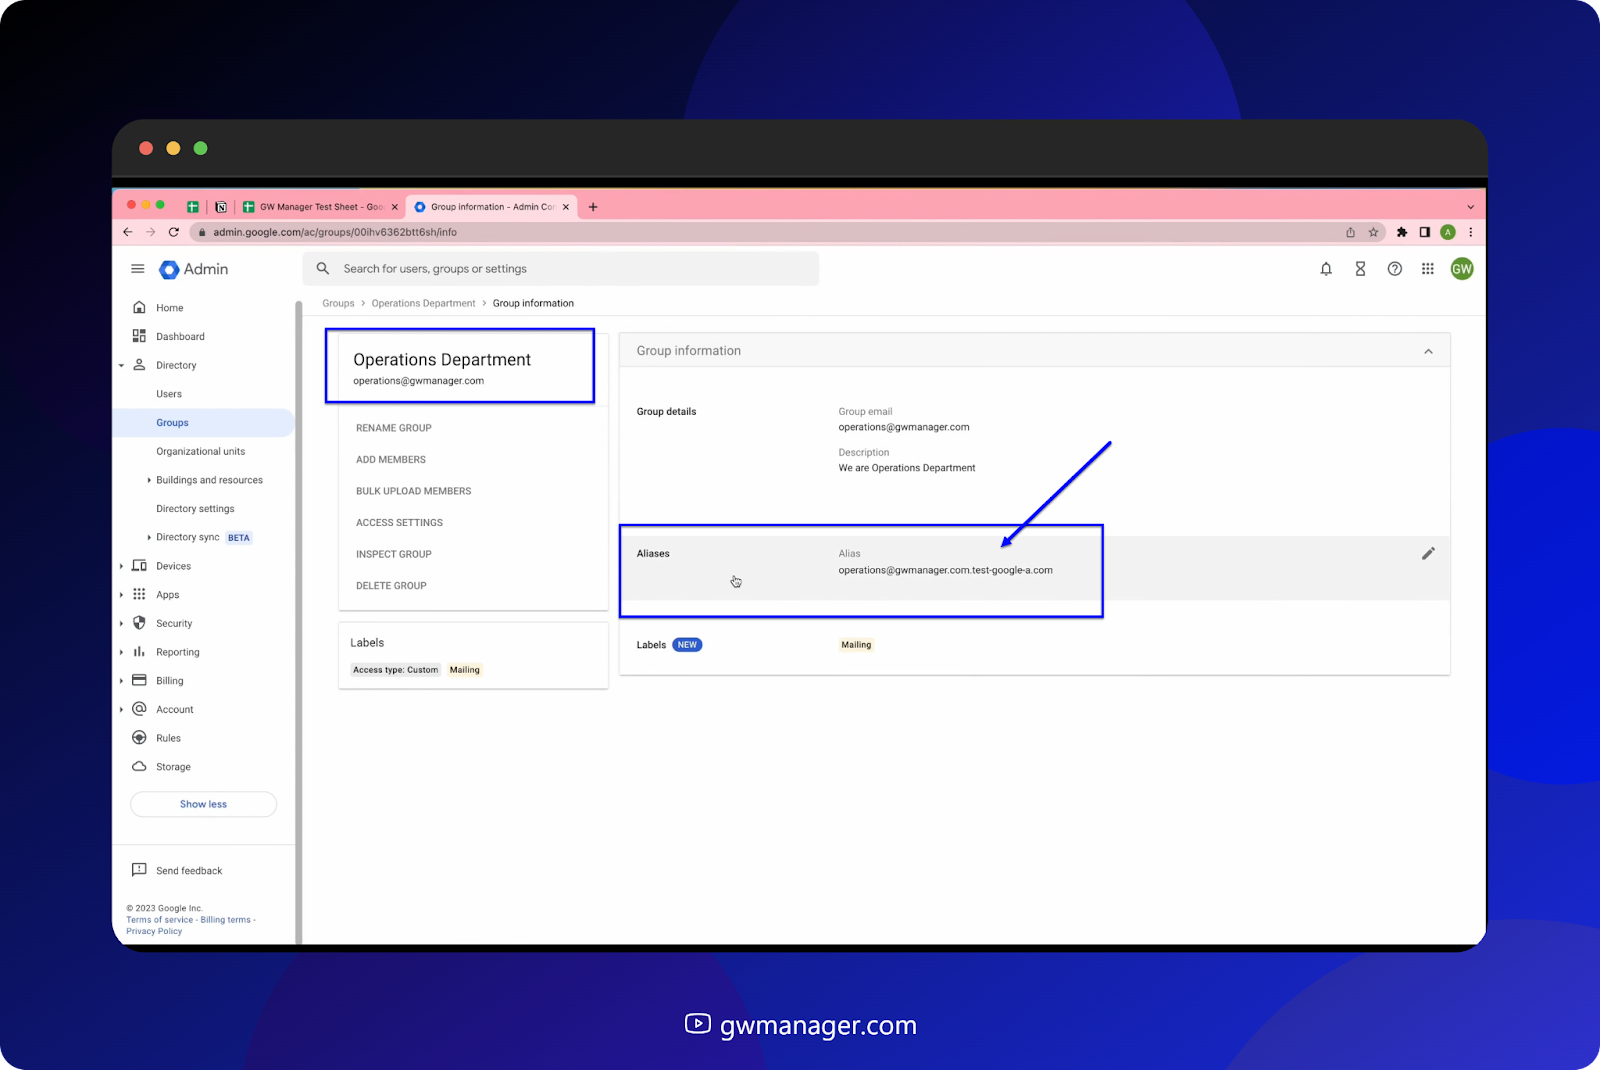Click Operations Department breadcrumb link
1600x1070 pixels.
(x=423, y=303)
